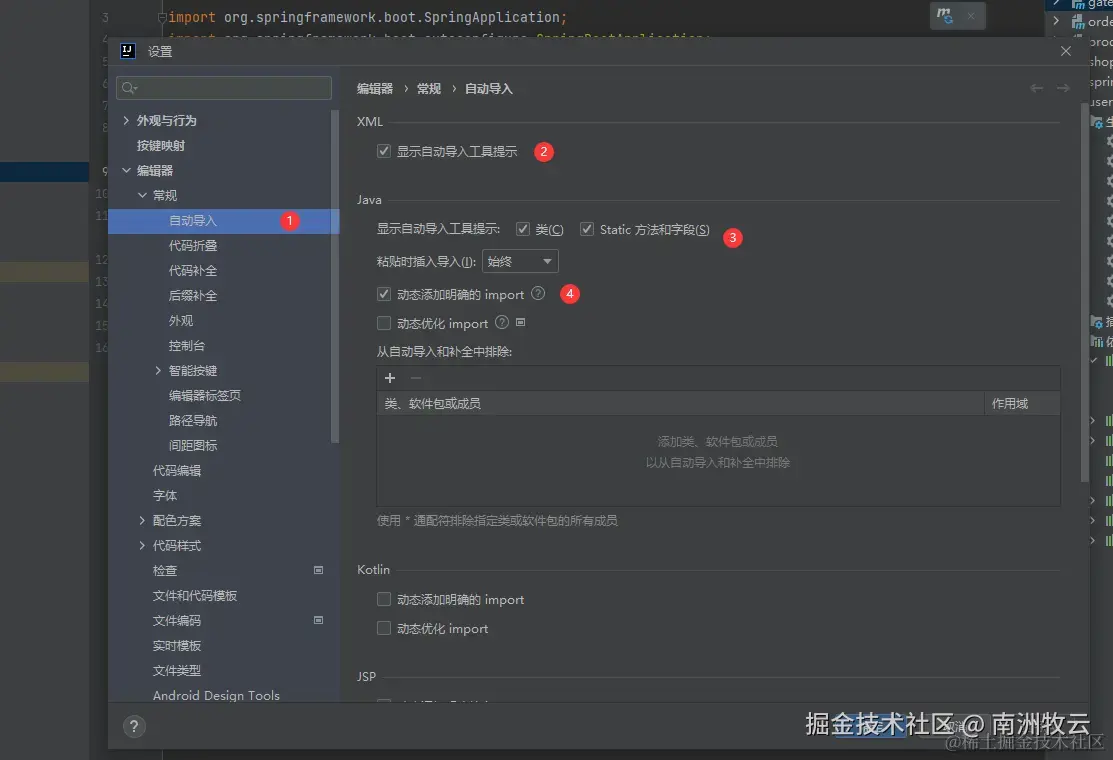
Task: Open 外观 under 常规
Action: [x=181, y=320]
